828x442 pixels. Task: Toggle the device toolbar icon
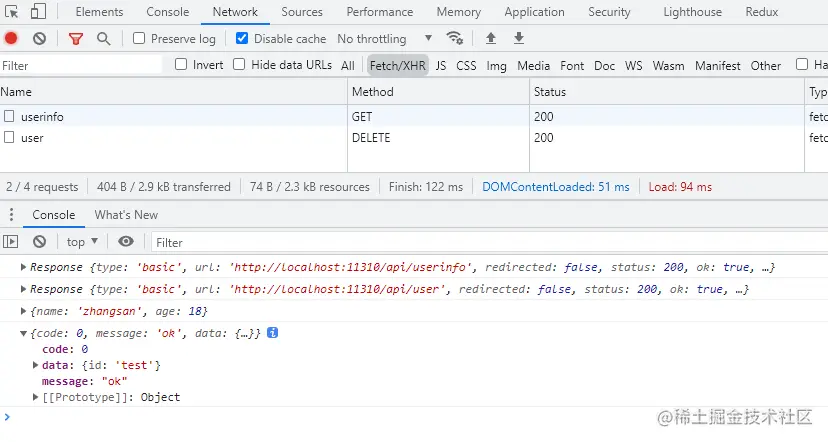37,12
